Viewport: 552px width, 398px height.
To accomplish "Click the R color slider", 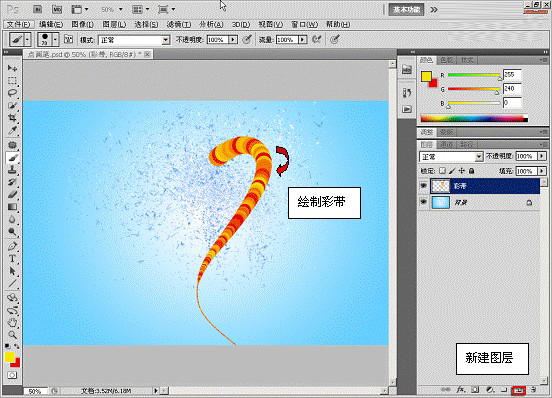I will 474,75.
